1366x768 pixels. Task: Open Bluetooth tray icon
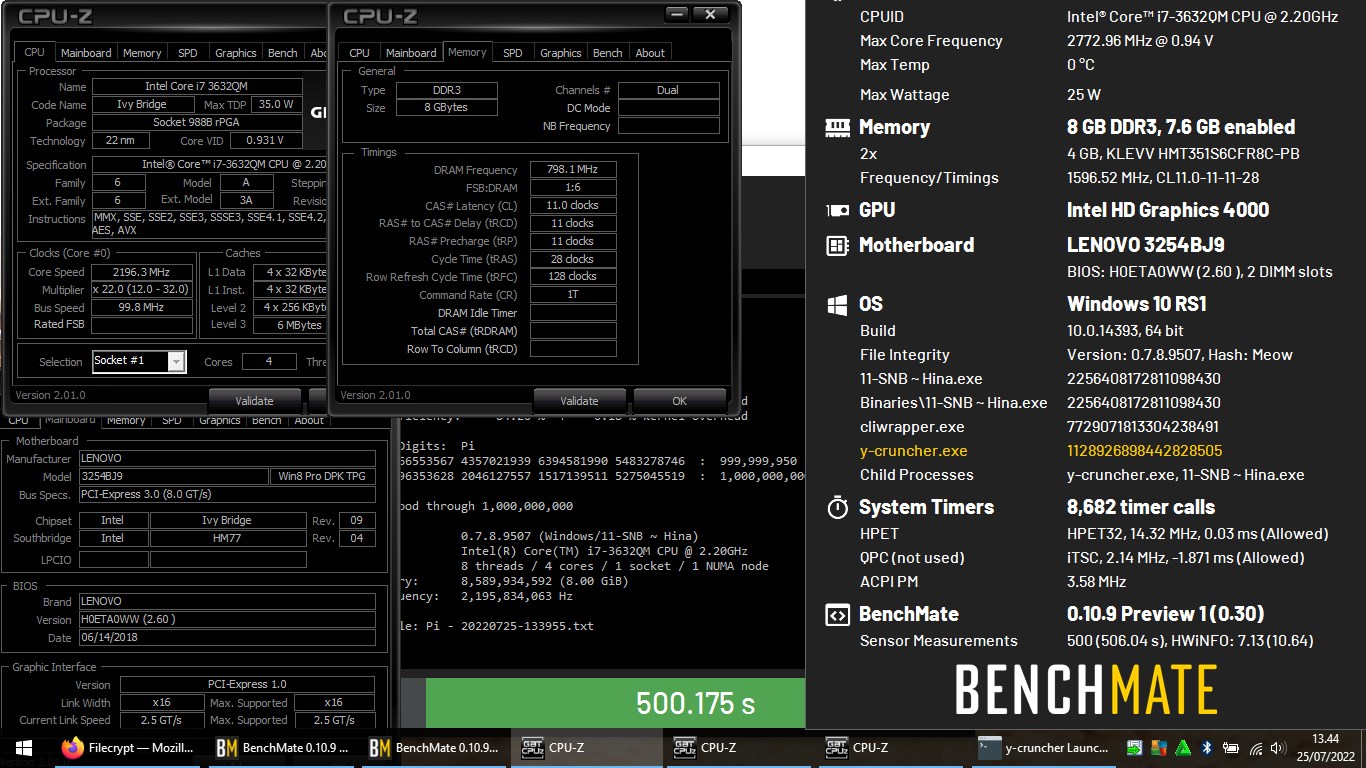click(x=1206, y=747)
